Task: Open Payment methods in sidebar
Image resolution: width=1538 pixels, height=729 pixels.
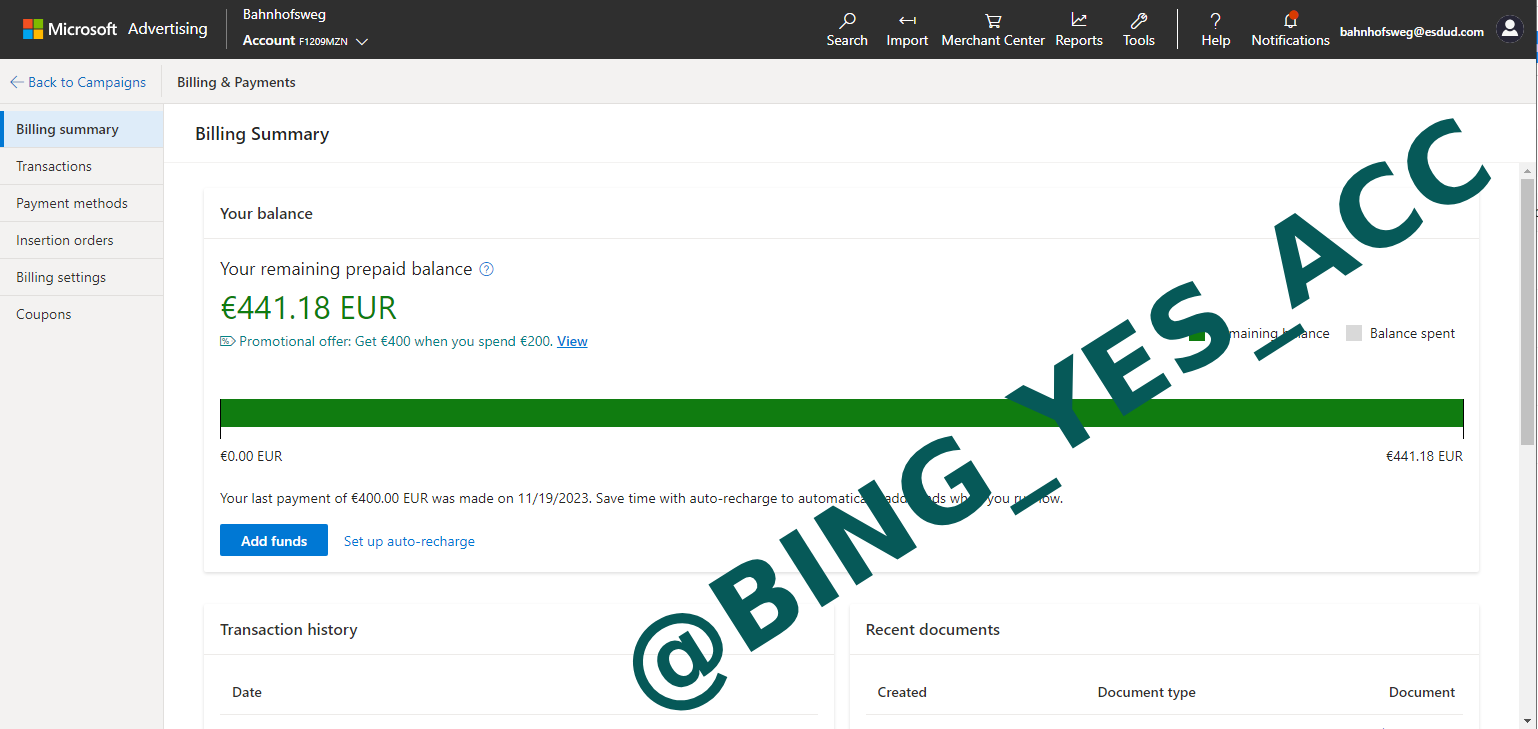Action: (72, 203)
